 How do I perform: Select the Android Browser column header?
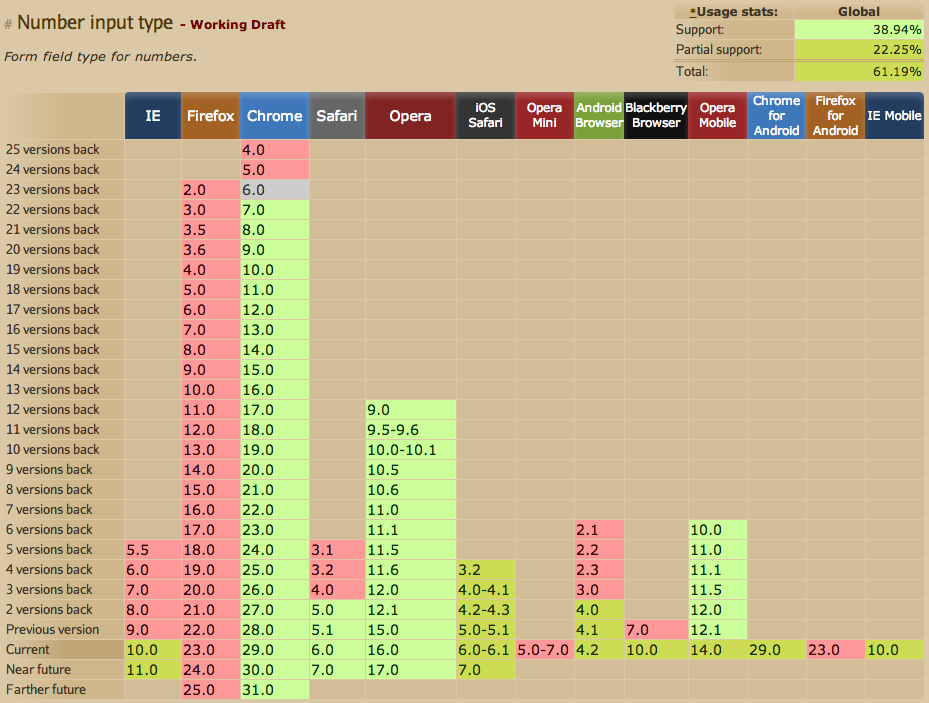tap(598, 116)
